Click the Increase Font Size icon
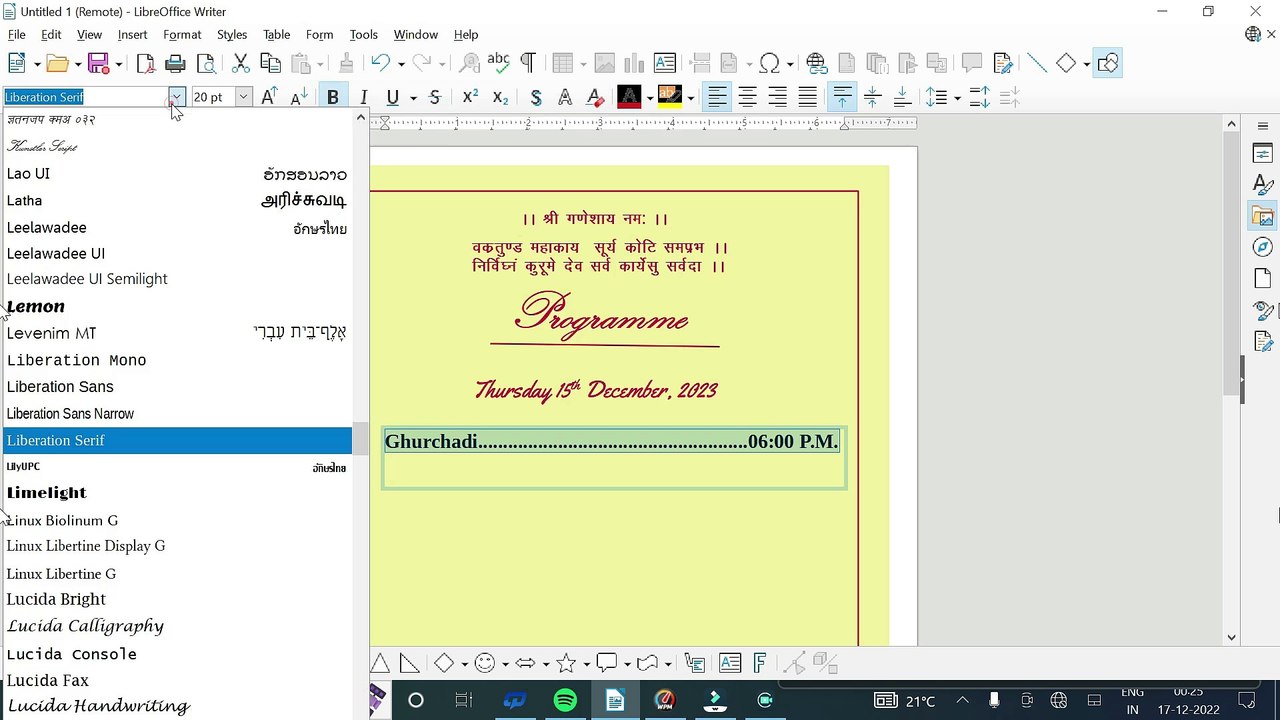 [269, 97]
